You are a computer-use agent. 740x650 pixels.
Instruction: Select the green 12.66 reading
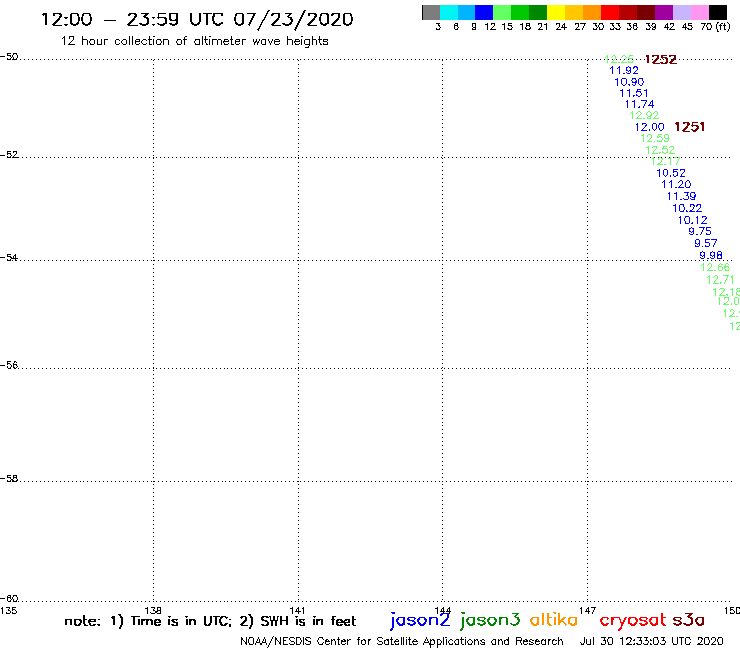715,268
